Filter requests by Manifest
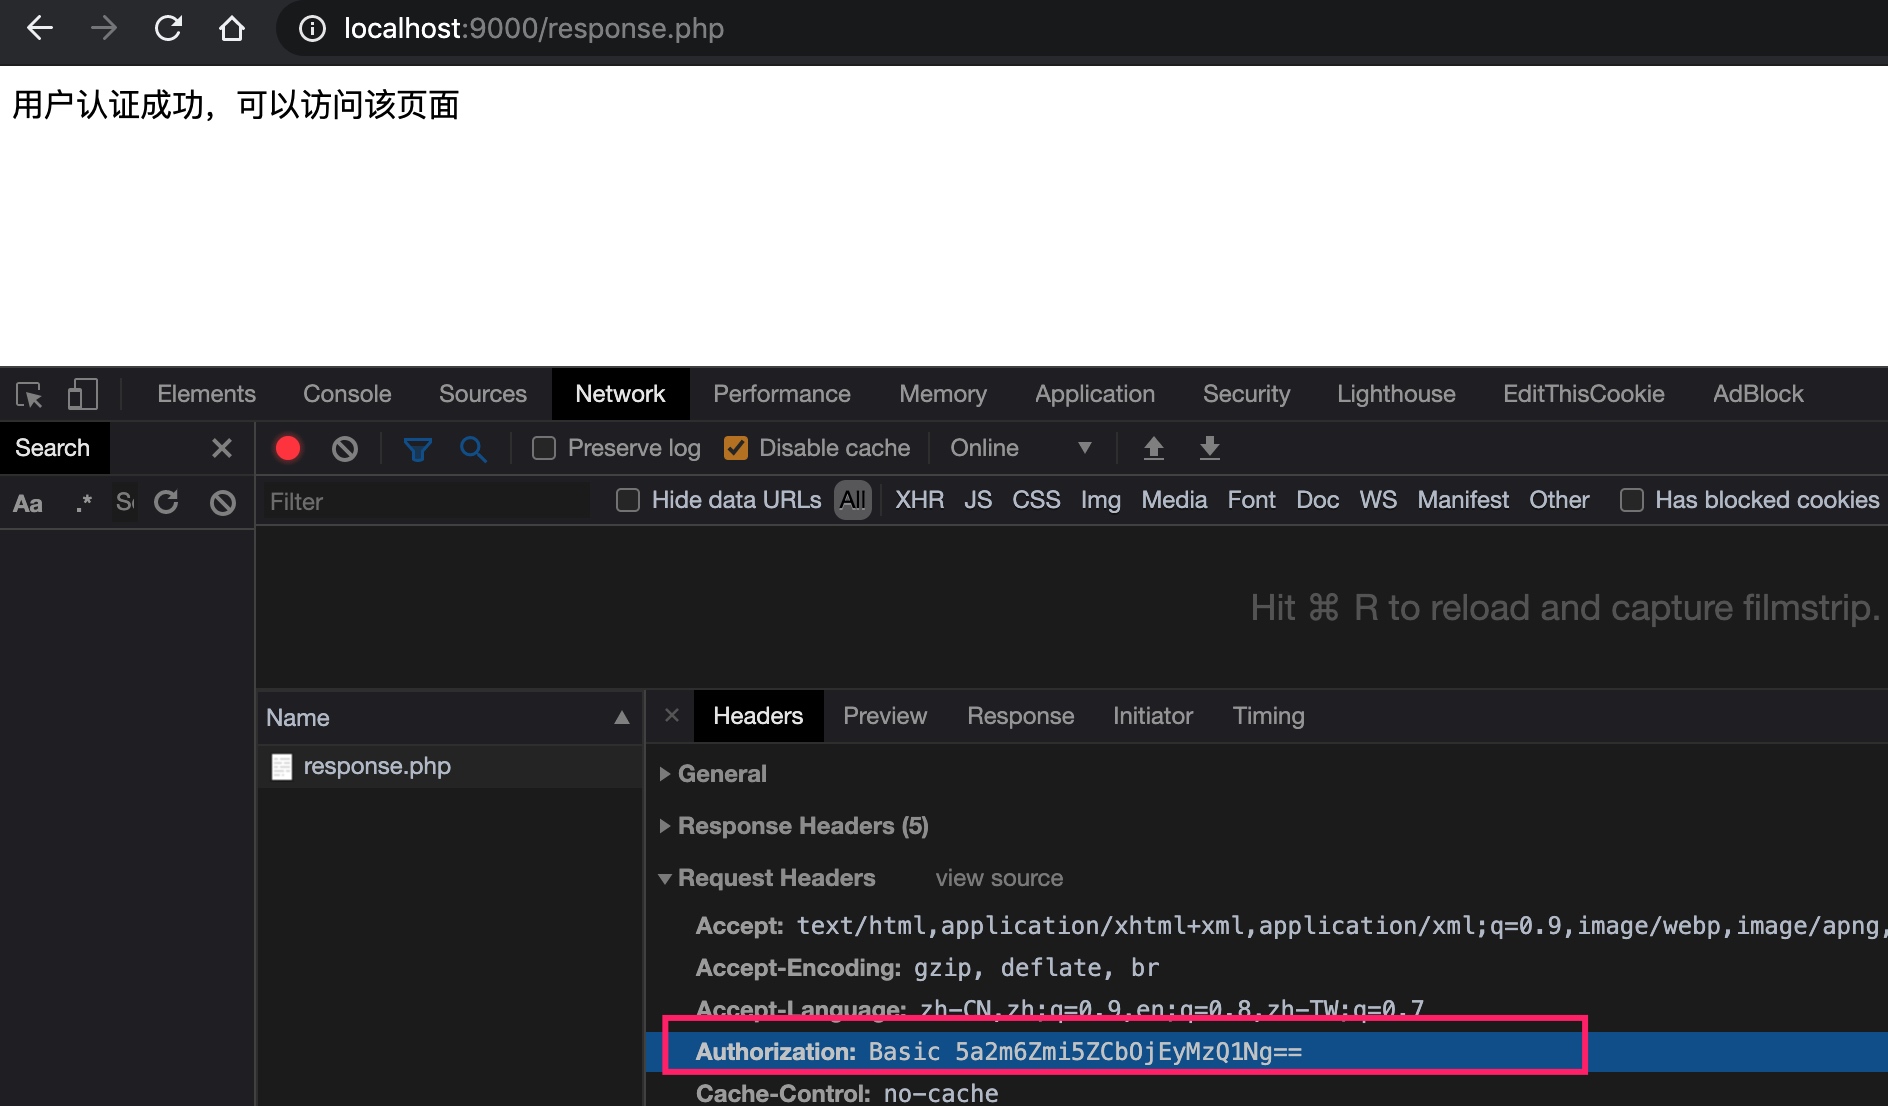The height and width of the screenshot is (1106, 1888). 1463,500
